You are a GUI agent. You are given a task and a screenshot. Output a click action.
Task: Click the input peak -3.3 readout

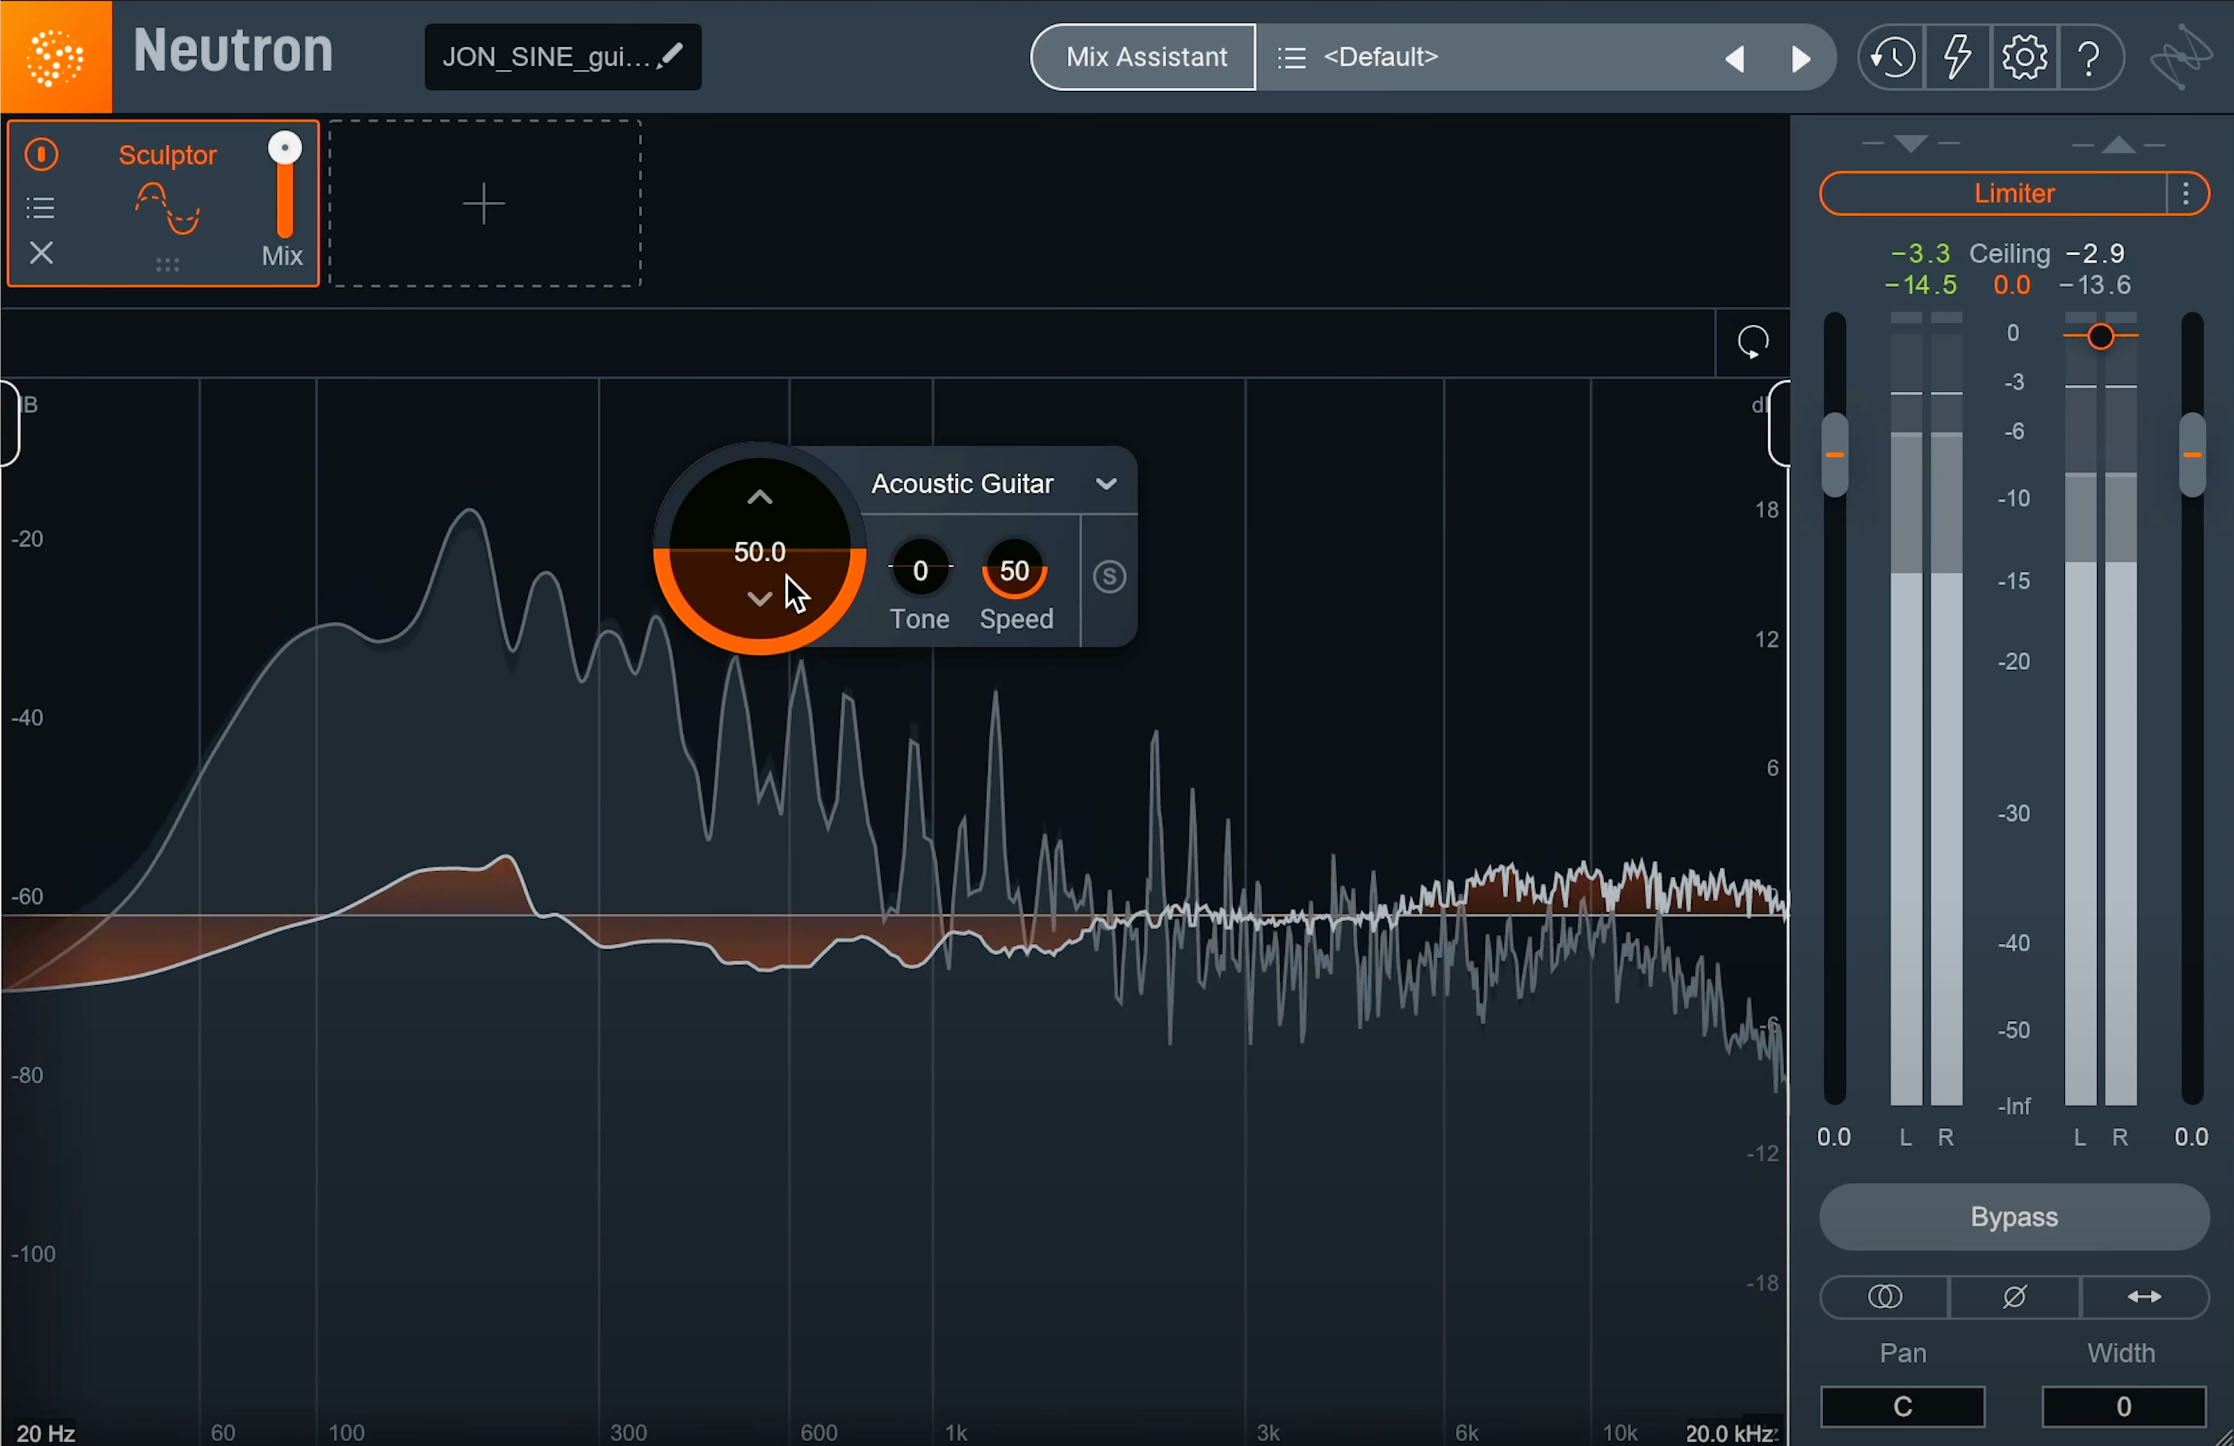click(x=1921, y=254)
